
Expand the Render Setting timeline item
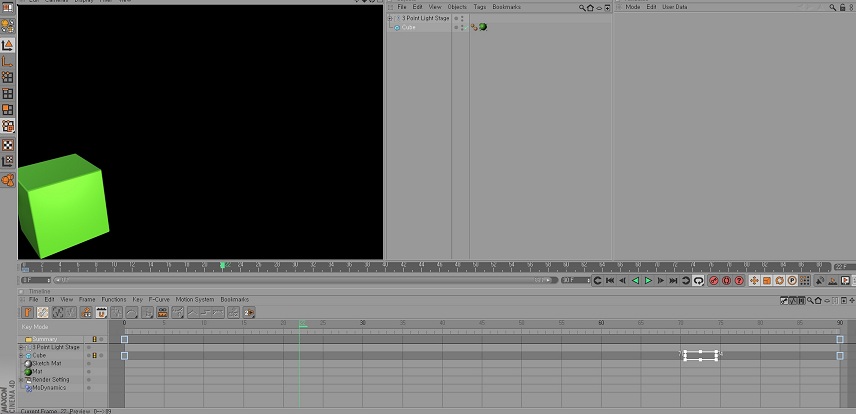21,380
